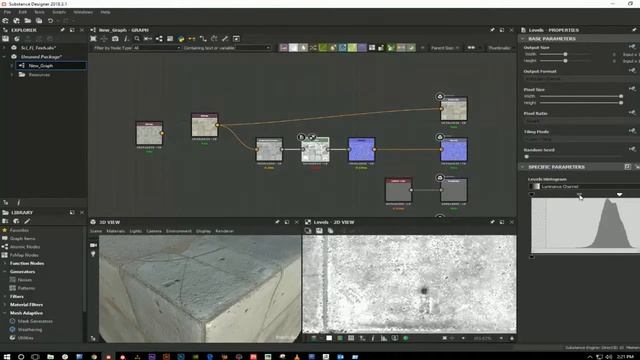Pin the Graph panel with pin icon
Viewport: 640px width, 360px height.
[492, 30]
